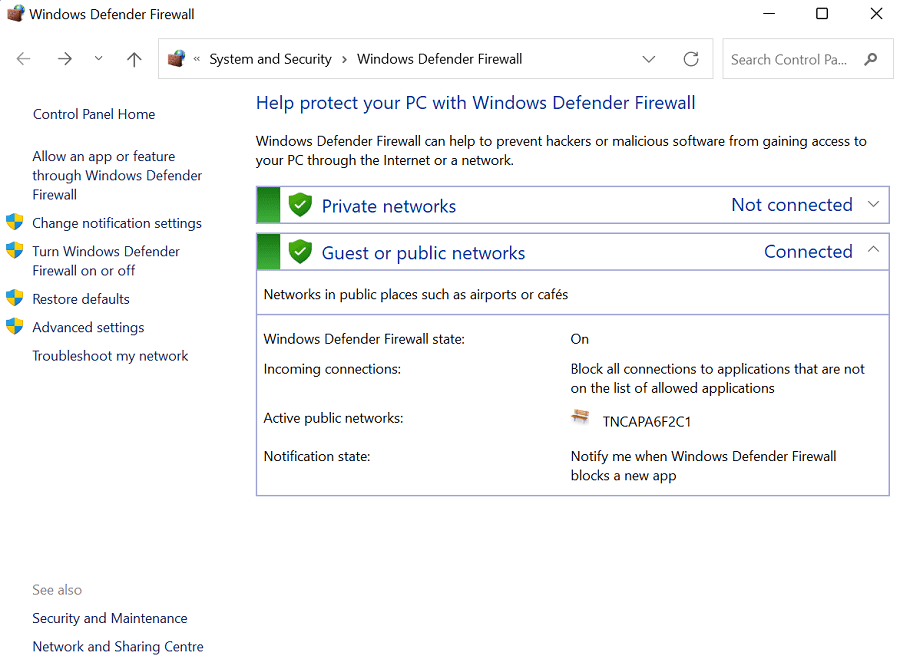This screenshot has width=900, height=669.
Task: Open the recent locations dropdown arrow
Action: (98, 59)
